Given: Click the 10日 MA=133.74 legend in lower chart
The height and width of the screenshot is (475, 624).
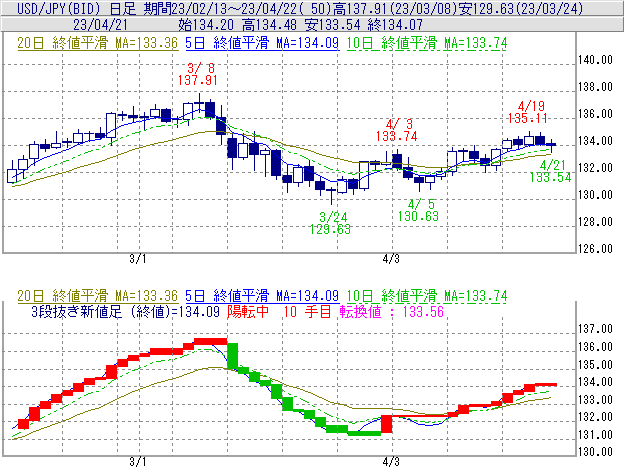Looking at the screenshot, I should click(427, 296).
